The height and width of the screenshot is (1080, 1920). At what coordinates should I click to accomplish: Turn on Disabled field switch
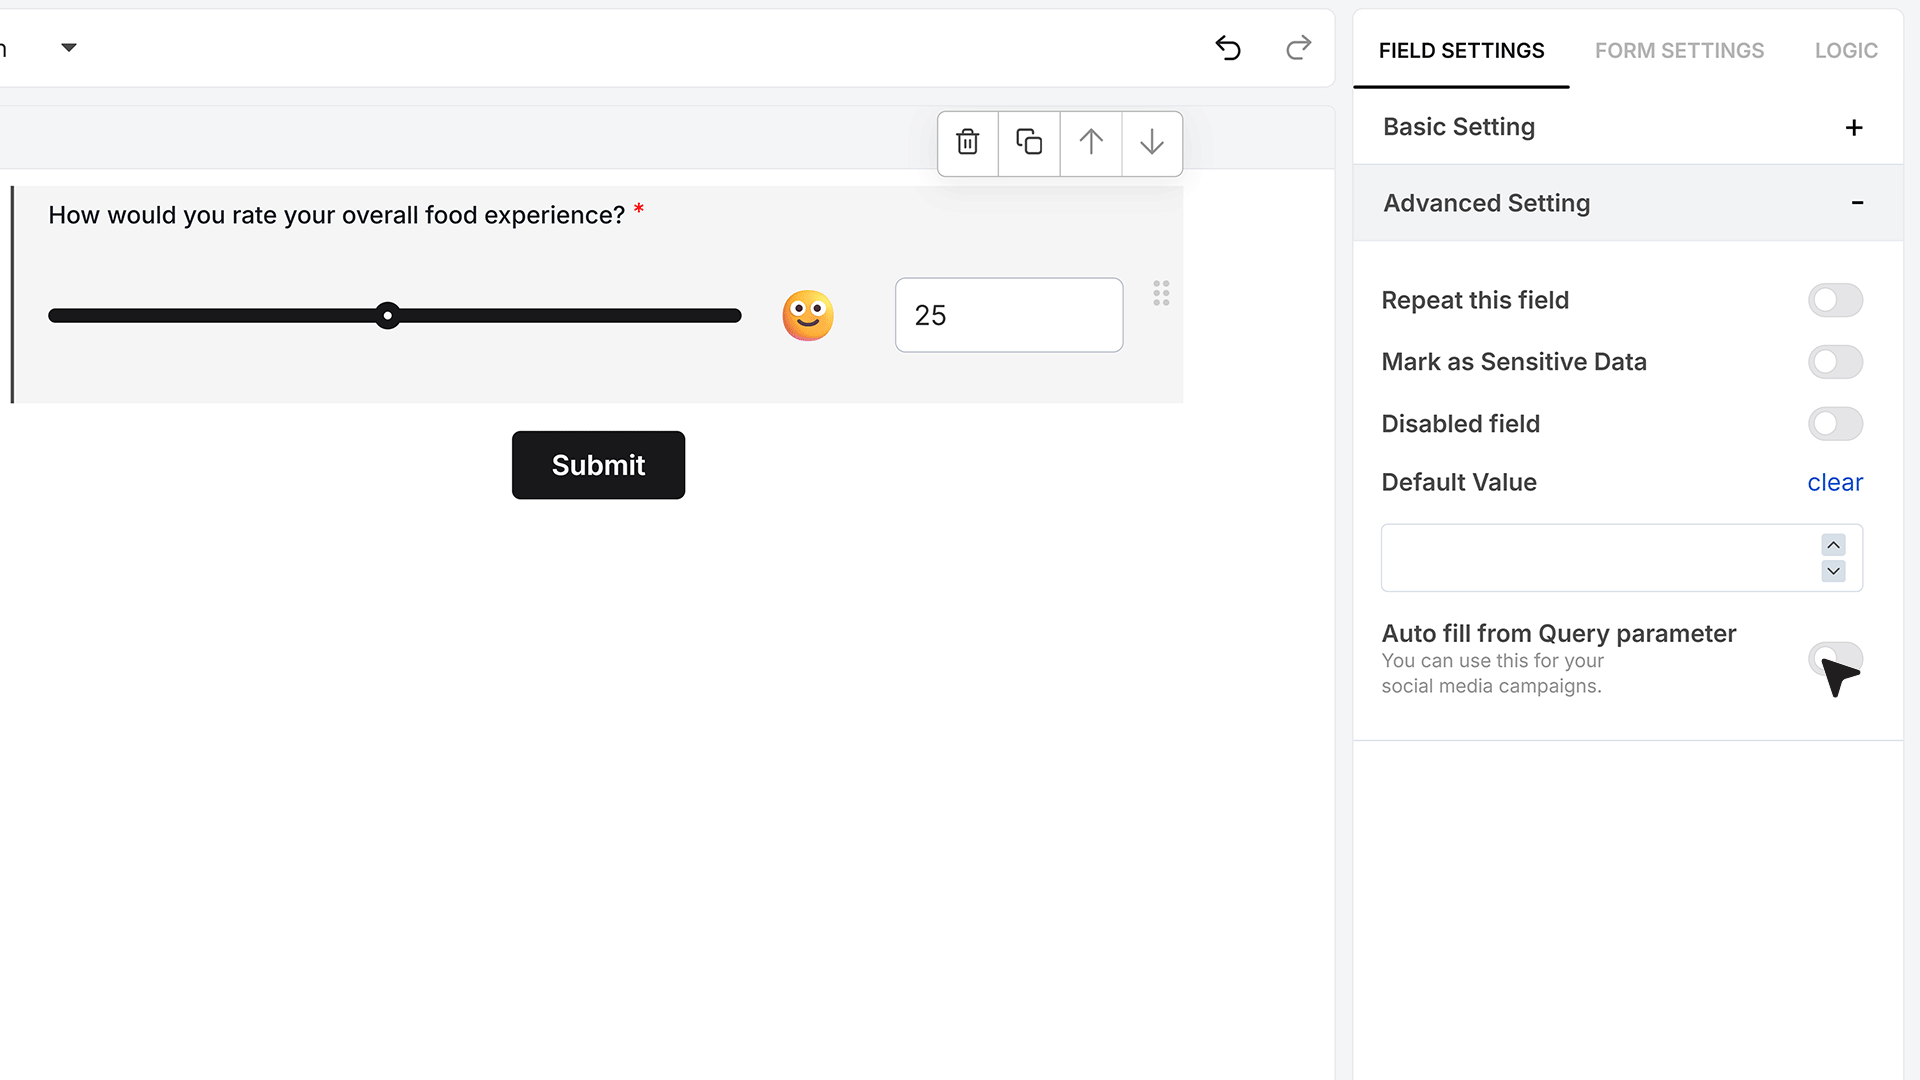click(x=1835, y=424)
